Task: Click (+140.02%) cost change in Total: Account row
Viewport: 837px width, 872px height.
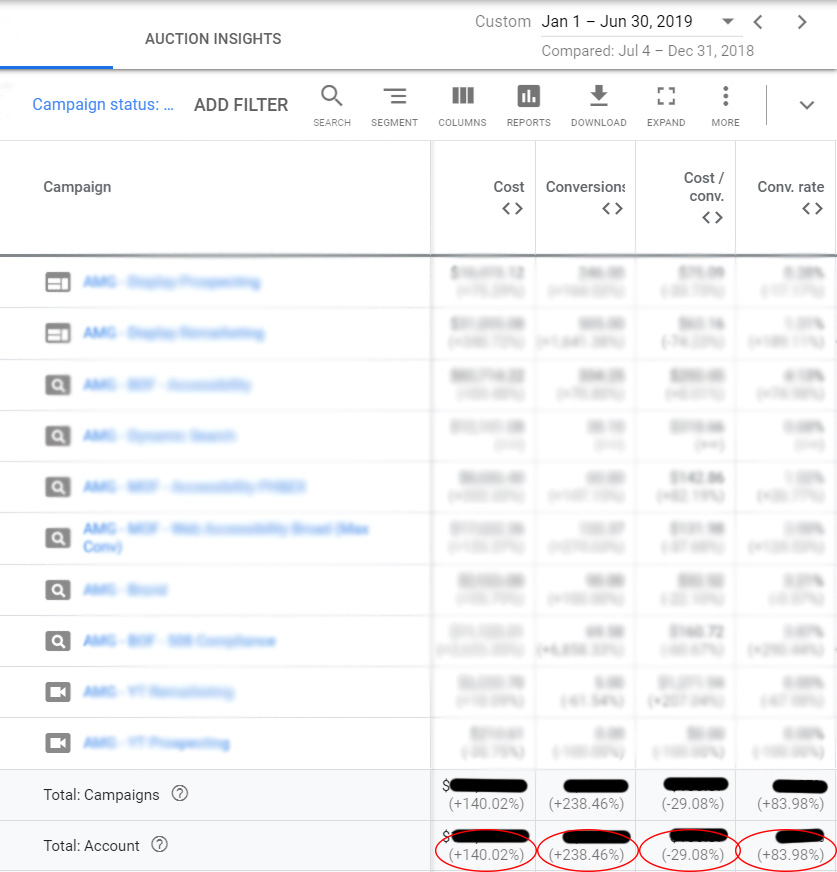Action: point(486,855)
